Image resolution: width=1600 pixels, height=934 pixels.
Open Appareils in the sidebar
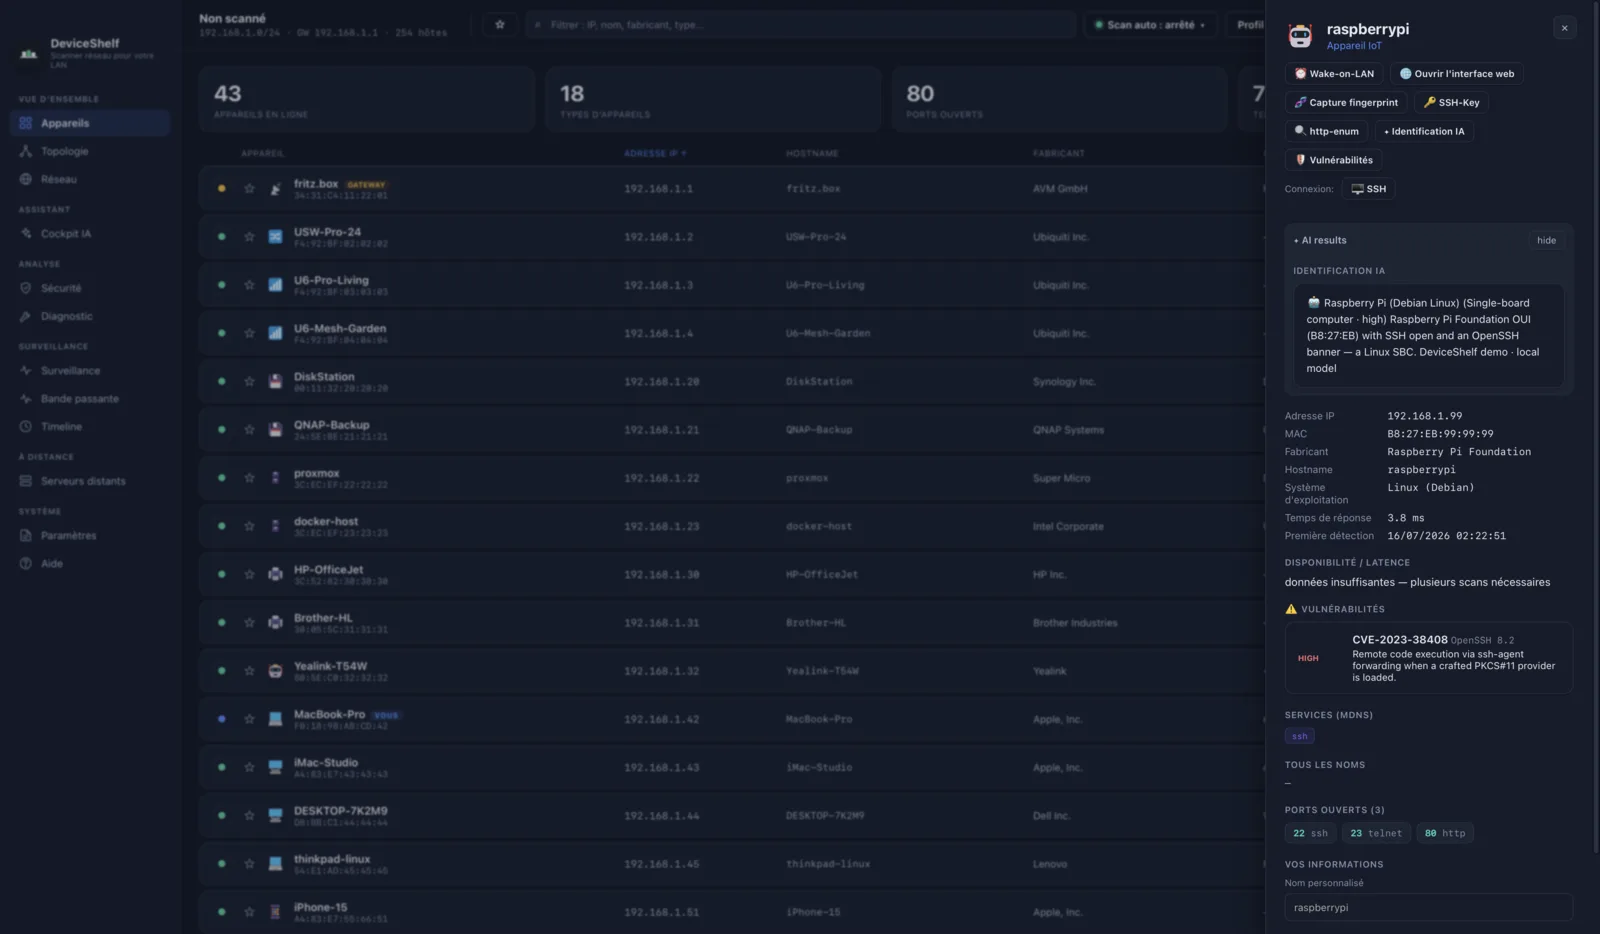click(90, 123)
